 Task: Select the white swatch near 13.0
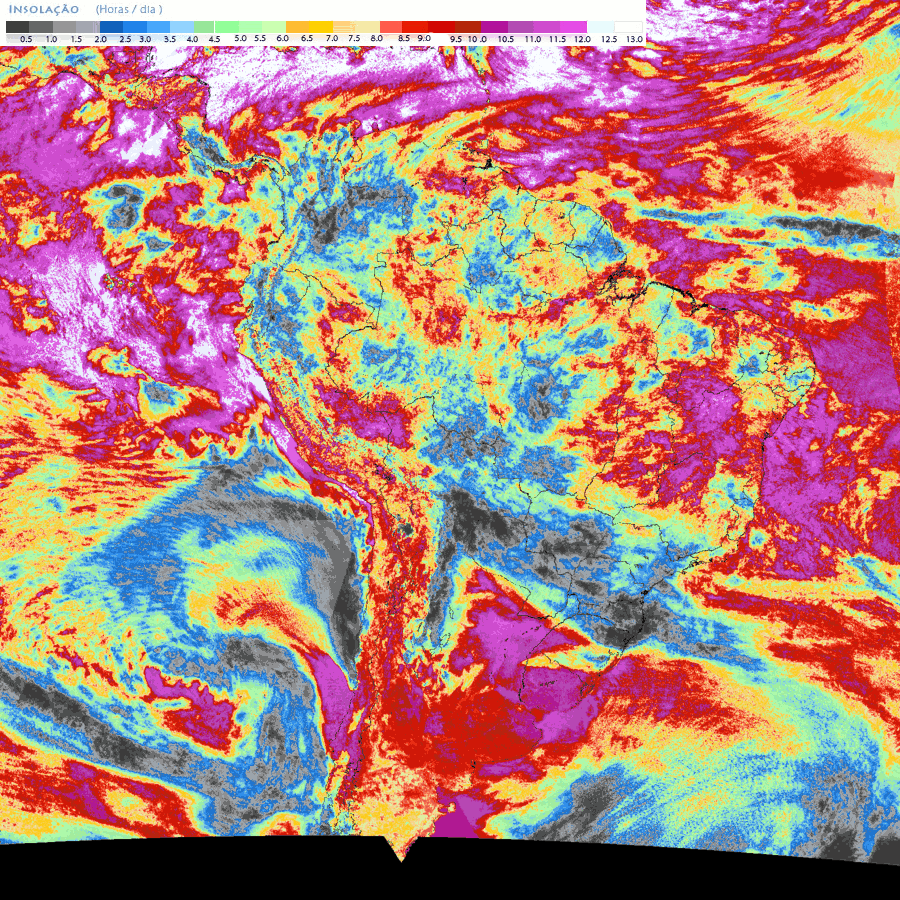click(628, 27)
